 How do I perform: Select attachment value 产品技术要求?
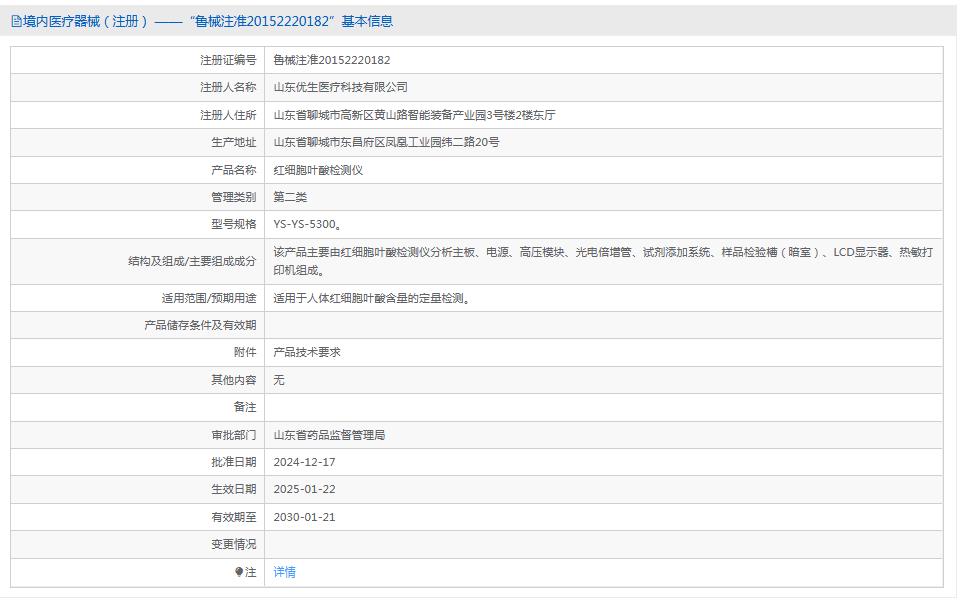[307, 352]
